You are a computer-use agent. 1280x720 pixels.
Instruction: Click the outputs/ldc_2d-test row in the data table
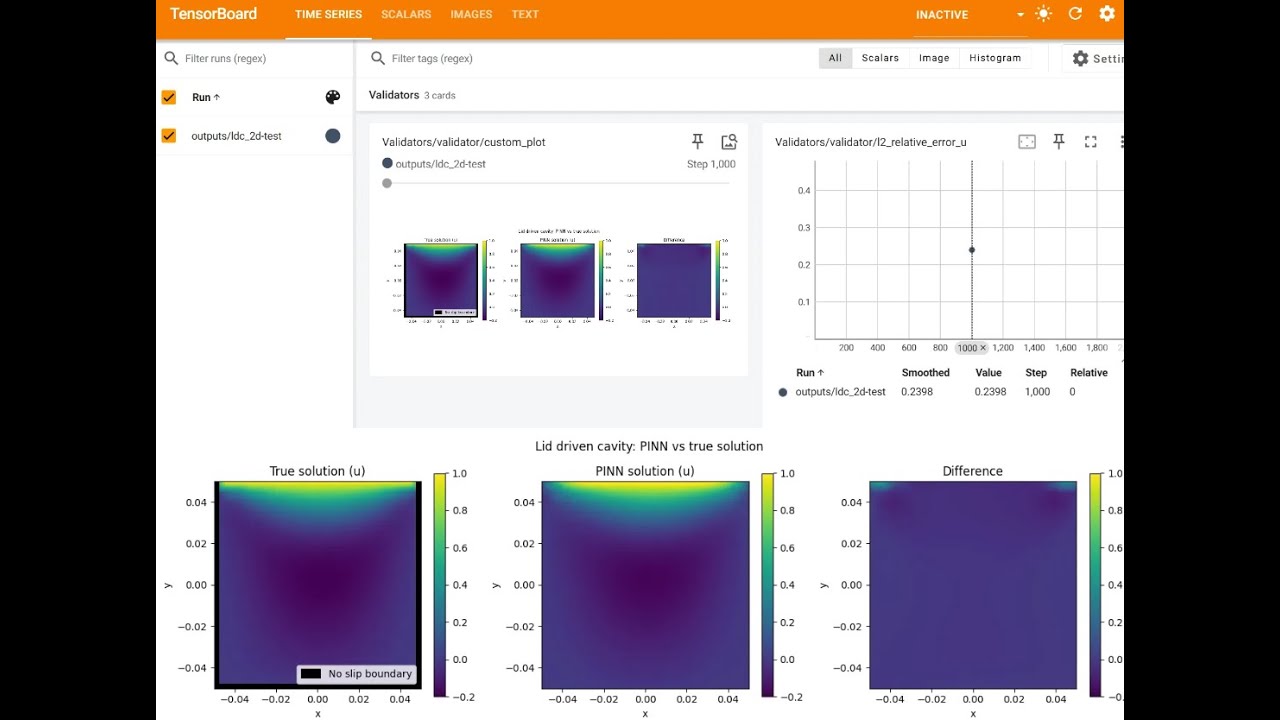point(947,392)
